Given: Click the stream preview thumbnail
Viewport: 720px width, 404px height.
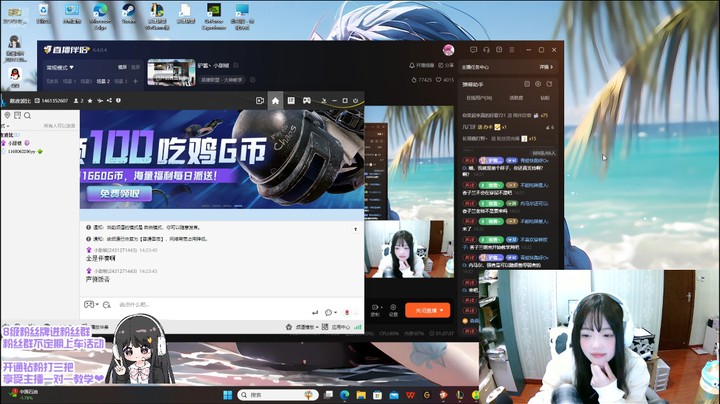Looking at the screenshot, I should (x=171, y=73).
